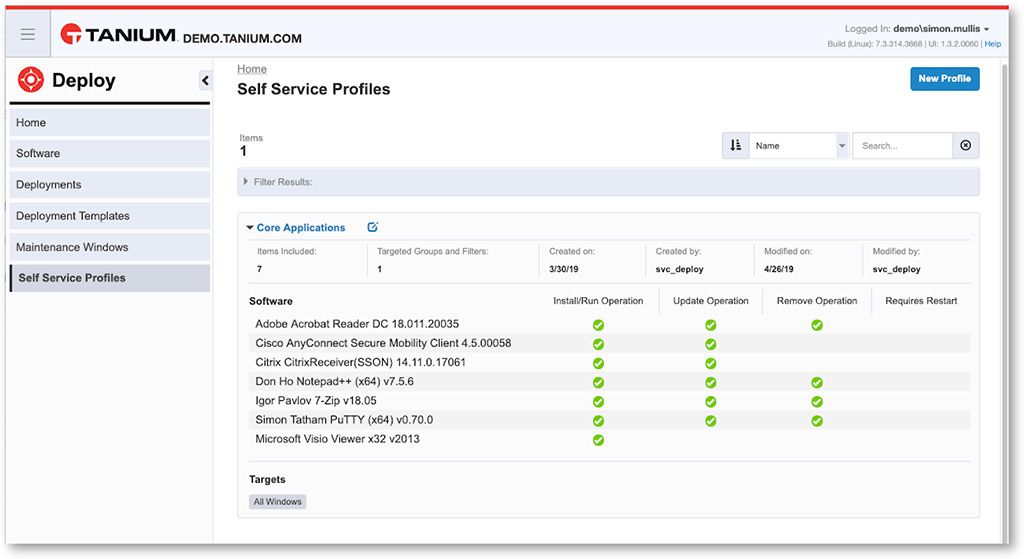This screenshot has height=559, width=1024.
Task: Click Adobe Acrobat Reader install operation checkmark
Action: point(598,325)
